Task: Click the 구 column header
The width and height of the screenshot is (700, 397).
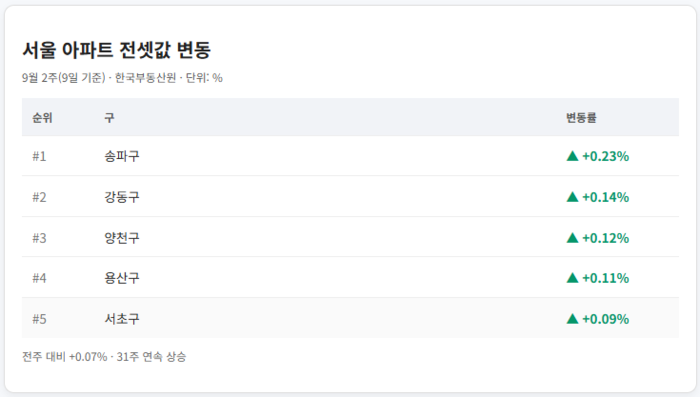Action: pos(109,118)
